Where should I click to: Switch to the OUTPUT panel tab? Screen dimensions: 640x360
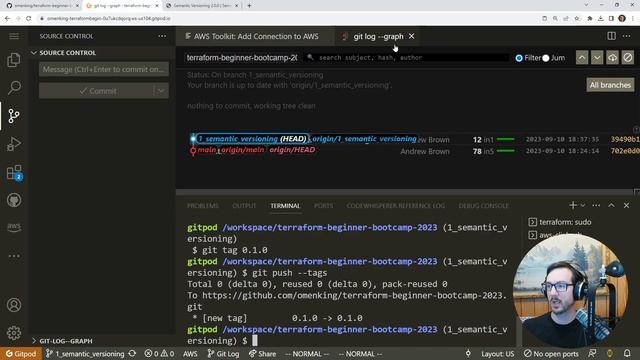point(244,206)
